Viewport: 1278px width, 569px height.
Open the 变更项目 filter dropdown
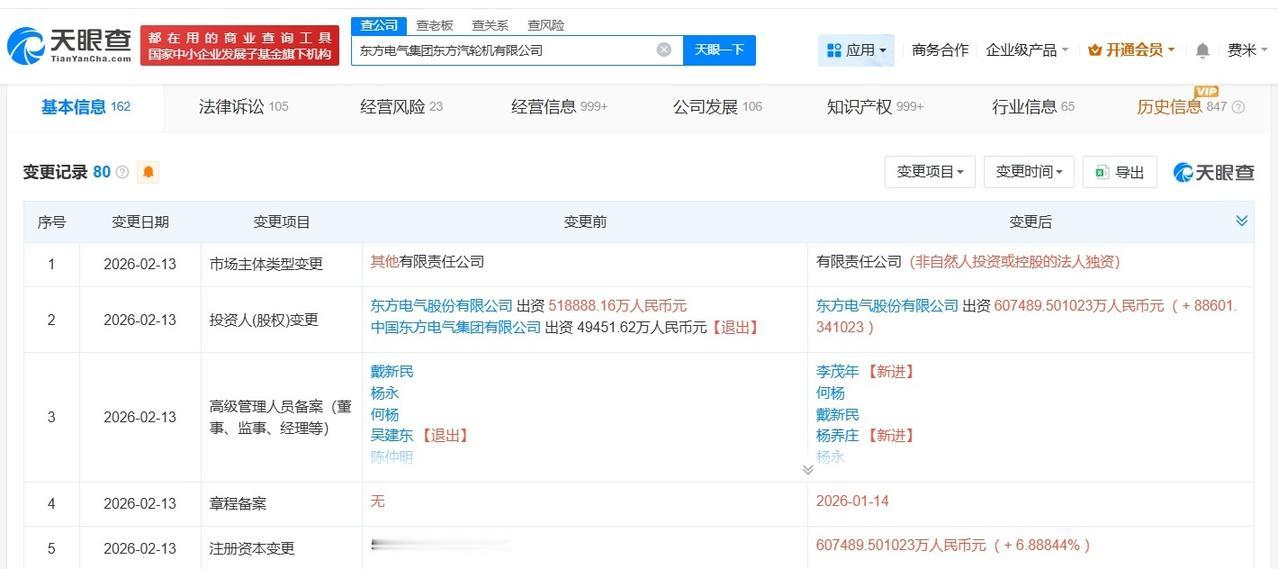point(930,172)
